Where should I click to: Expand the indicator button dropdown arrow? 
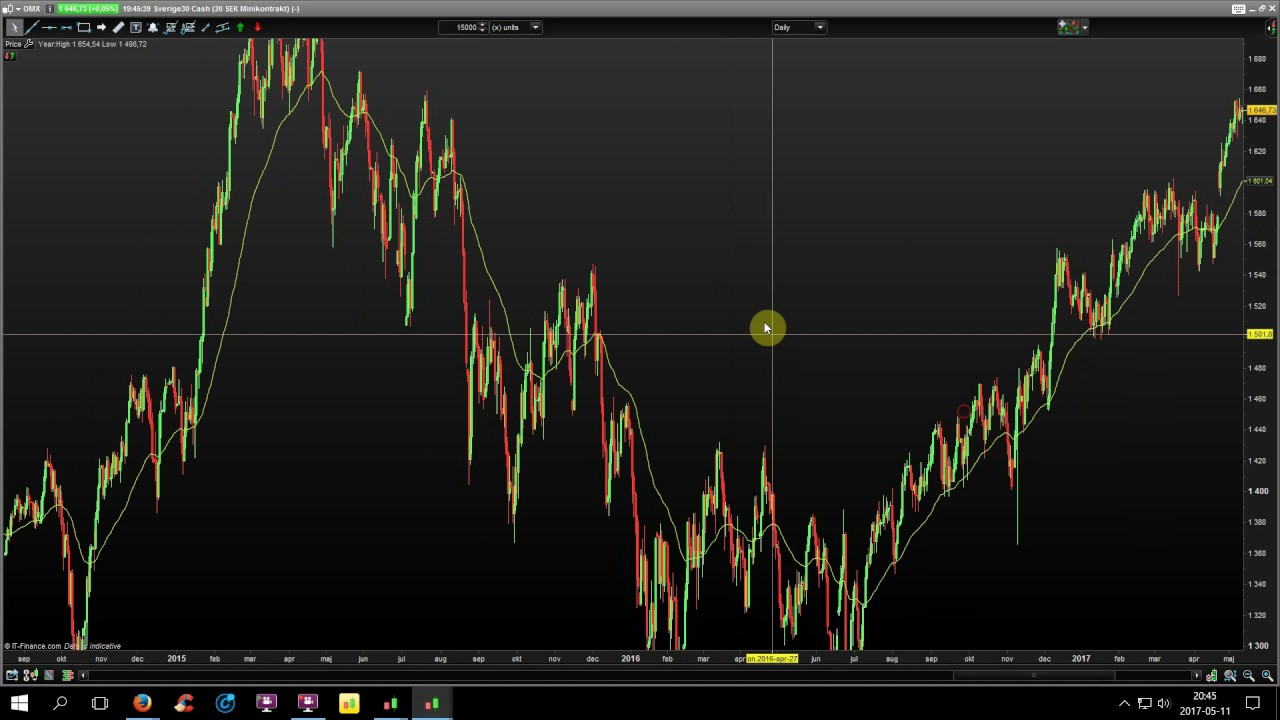pos(1084,27)
